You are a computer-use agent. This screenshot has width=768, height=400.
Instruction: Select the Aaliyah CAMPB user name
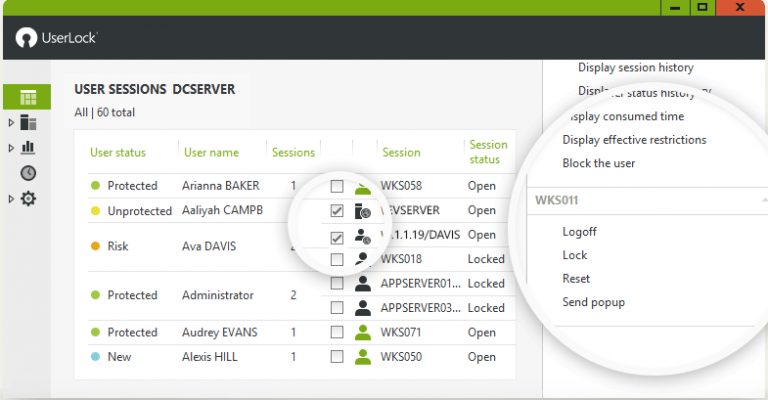click(222, 211)
